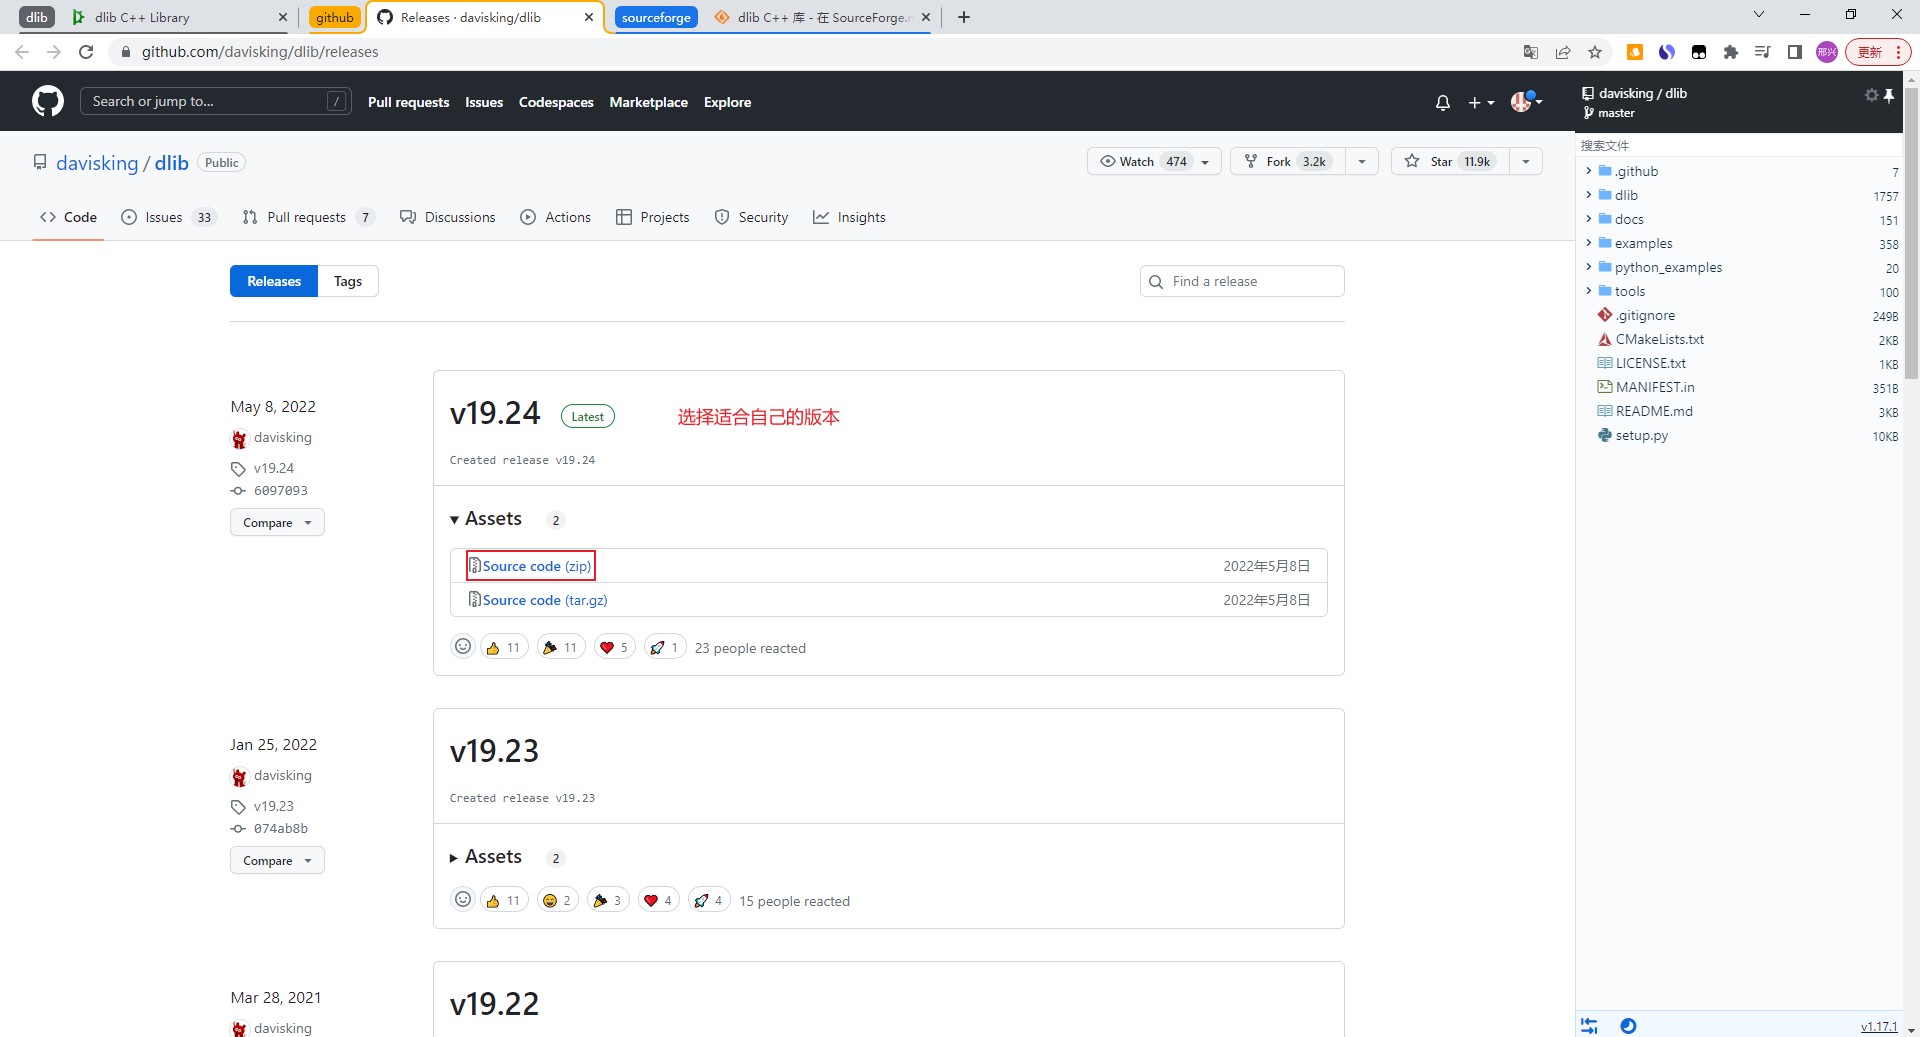Click the Find a release search field
The image size is (1920, 1037).
tap(1242, 281)
